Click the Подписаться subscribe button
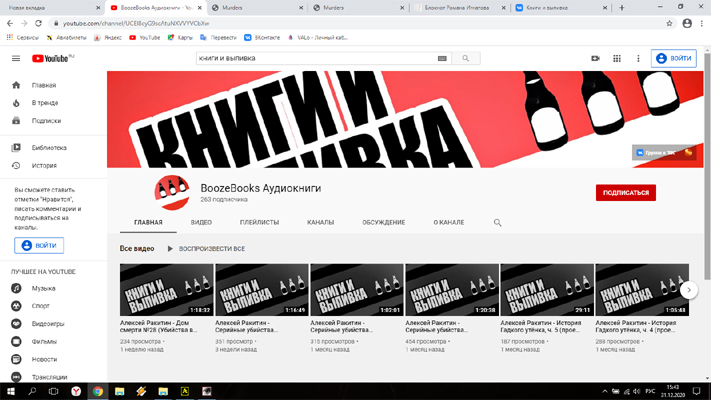This screenshot has width=711, height=400. 626,193
